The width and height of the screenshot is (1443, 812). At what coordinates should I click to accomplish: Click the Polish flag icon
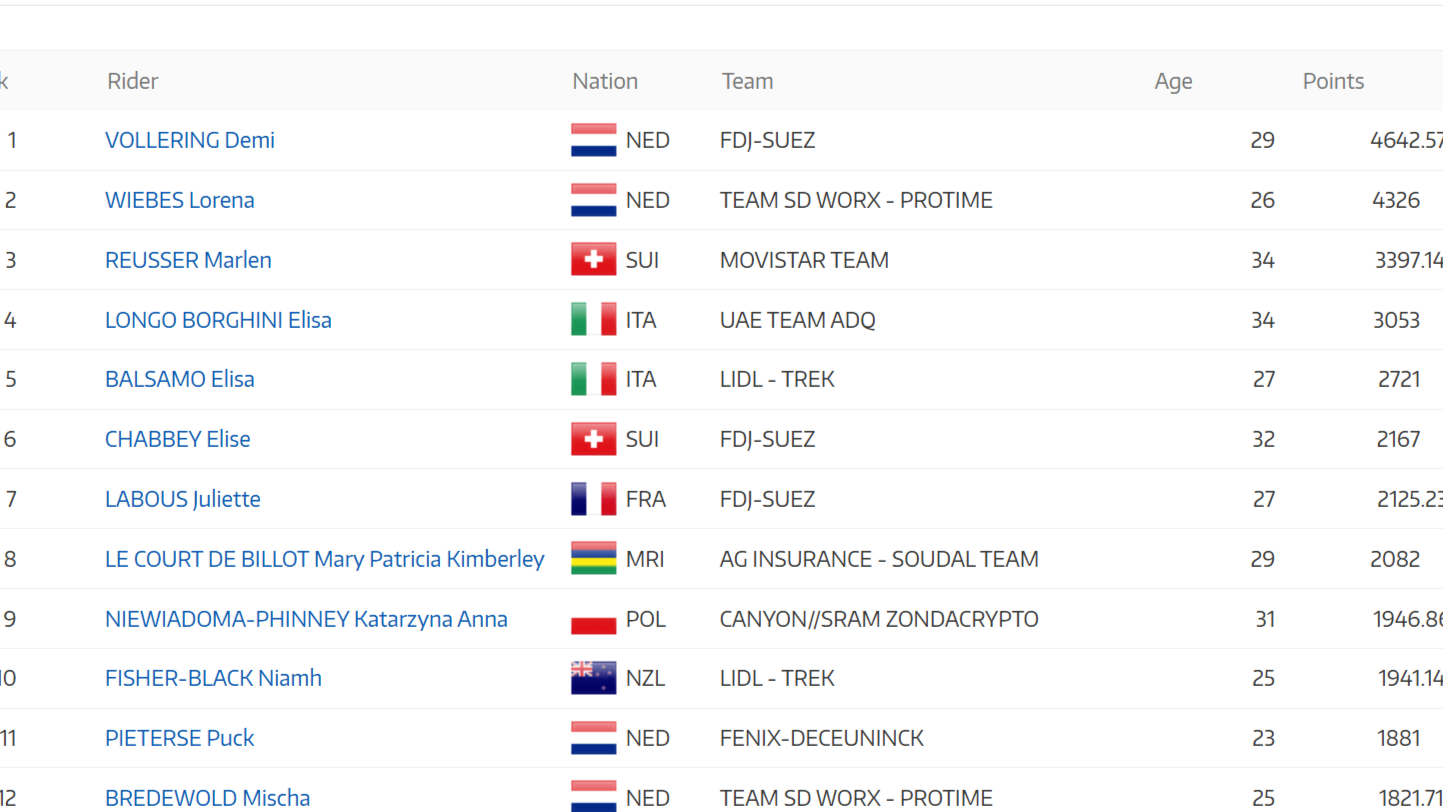point(593,619)
